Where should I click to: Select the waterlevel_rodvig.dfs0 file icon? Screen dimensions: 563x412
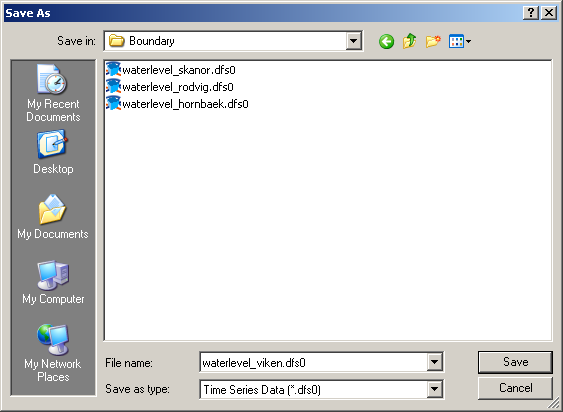(113, 87)
